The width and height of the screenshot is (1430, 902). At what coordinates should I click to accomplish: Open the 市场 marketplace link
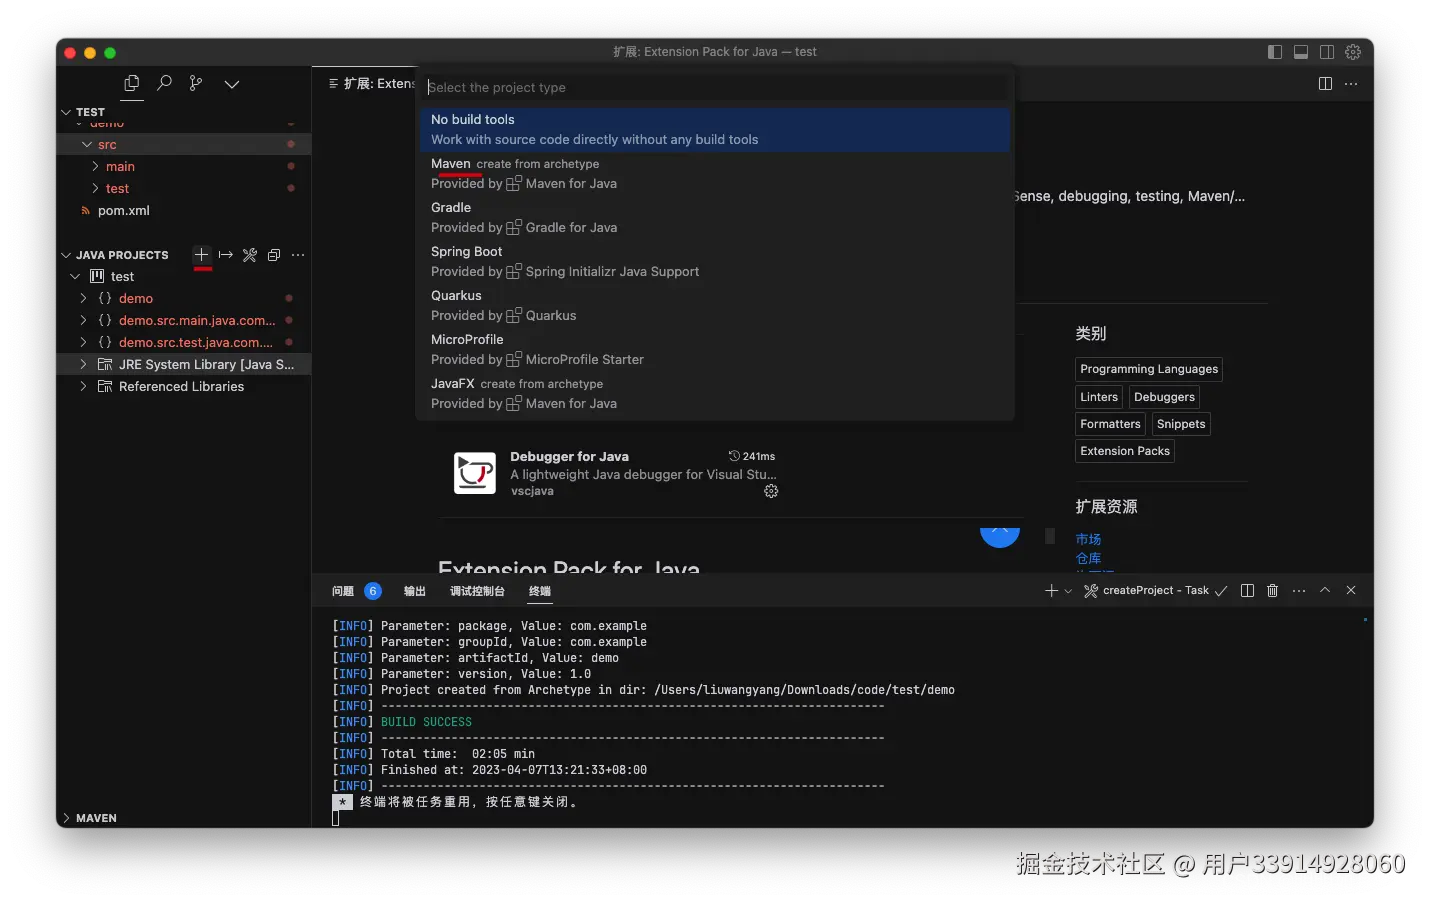(1088, 539)
